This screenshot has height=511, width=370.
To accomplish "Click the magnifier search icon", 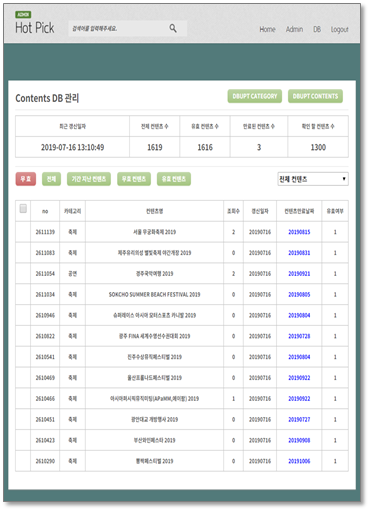I will point(173,28).
